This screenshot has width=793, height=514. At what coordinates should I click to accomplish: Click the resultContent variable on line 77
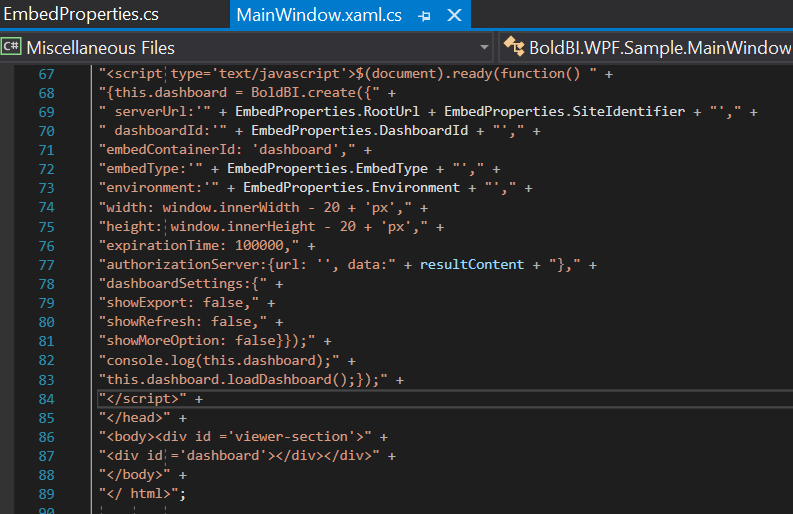pos(471,264)
